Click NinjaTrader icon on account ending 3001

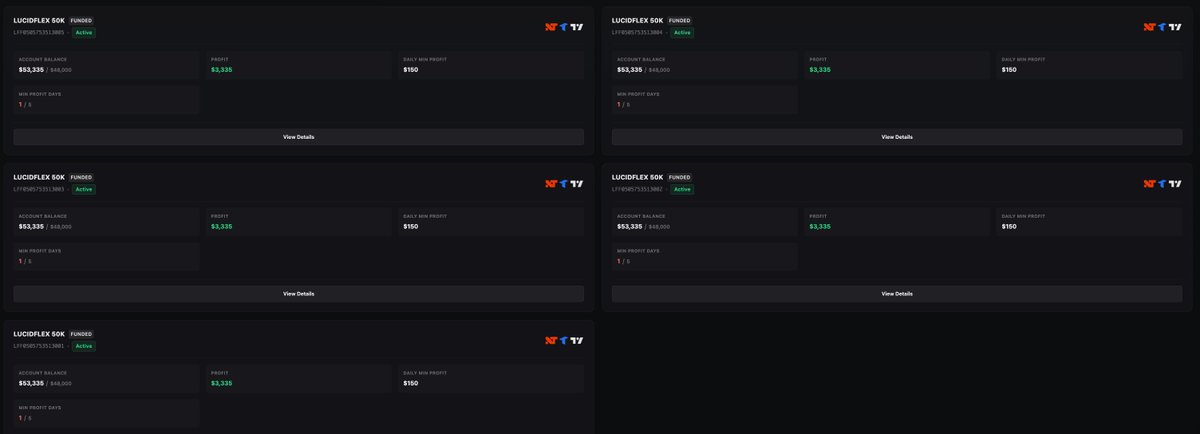click(x=551, y=340)
